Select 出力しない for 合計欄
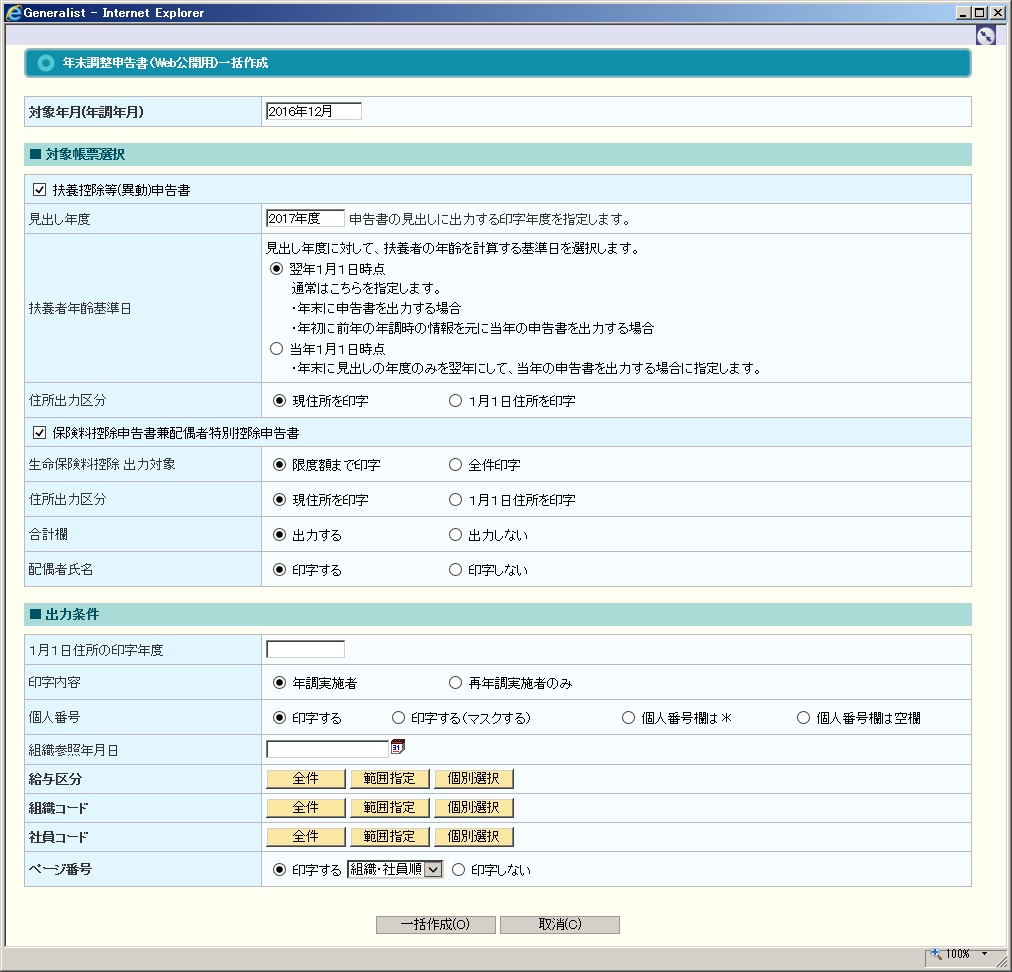 click(456, 535)
